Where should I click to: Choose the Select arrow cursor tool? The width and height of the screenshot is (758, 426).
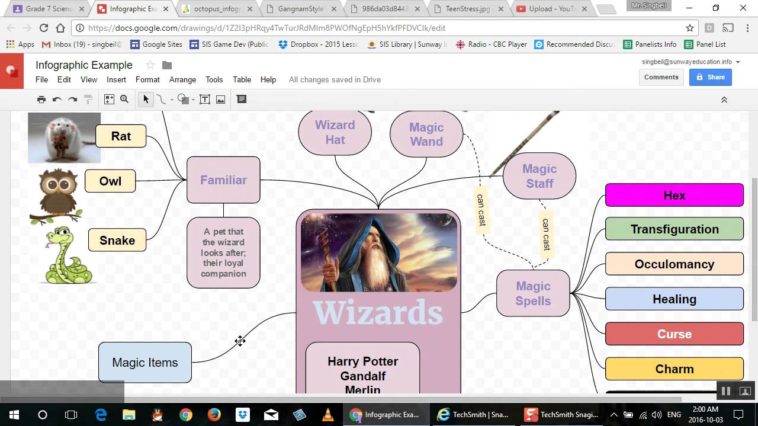click(146, 99)
